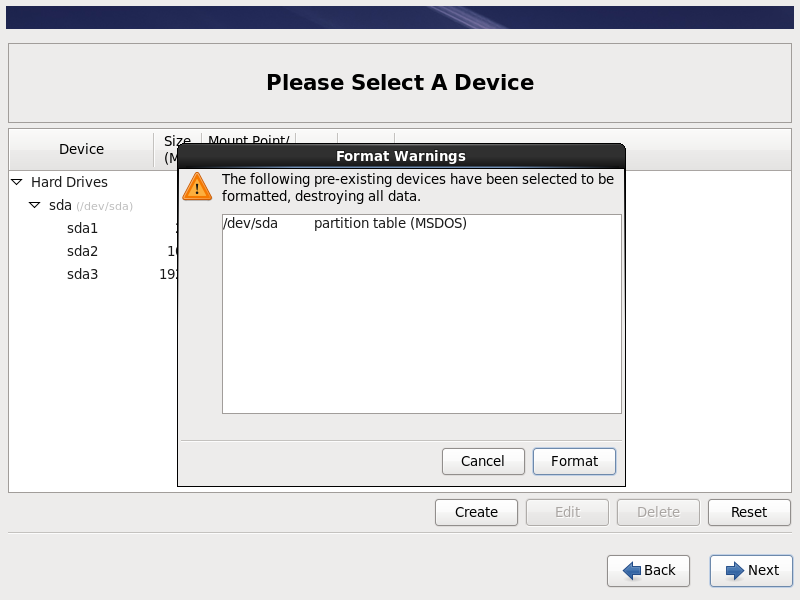Click the Reset button
Image resolution: width=800 pixels, height=600 pixels.
748,512
